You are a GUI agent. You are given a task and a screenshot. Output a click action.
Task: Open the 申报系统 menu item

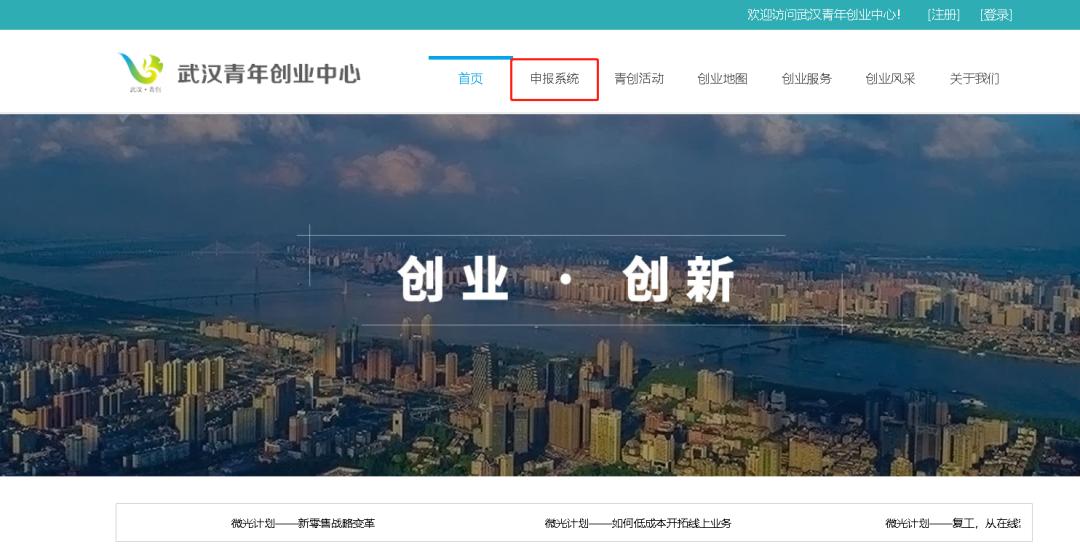pyautogui.click(x=554, y=79)
